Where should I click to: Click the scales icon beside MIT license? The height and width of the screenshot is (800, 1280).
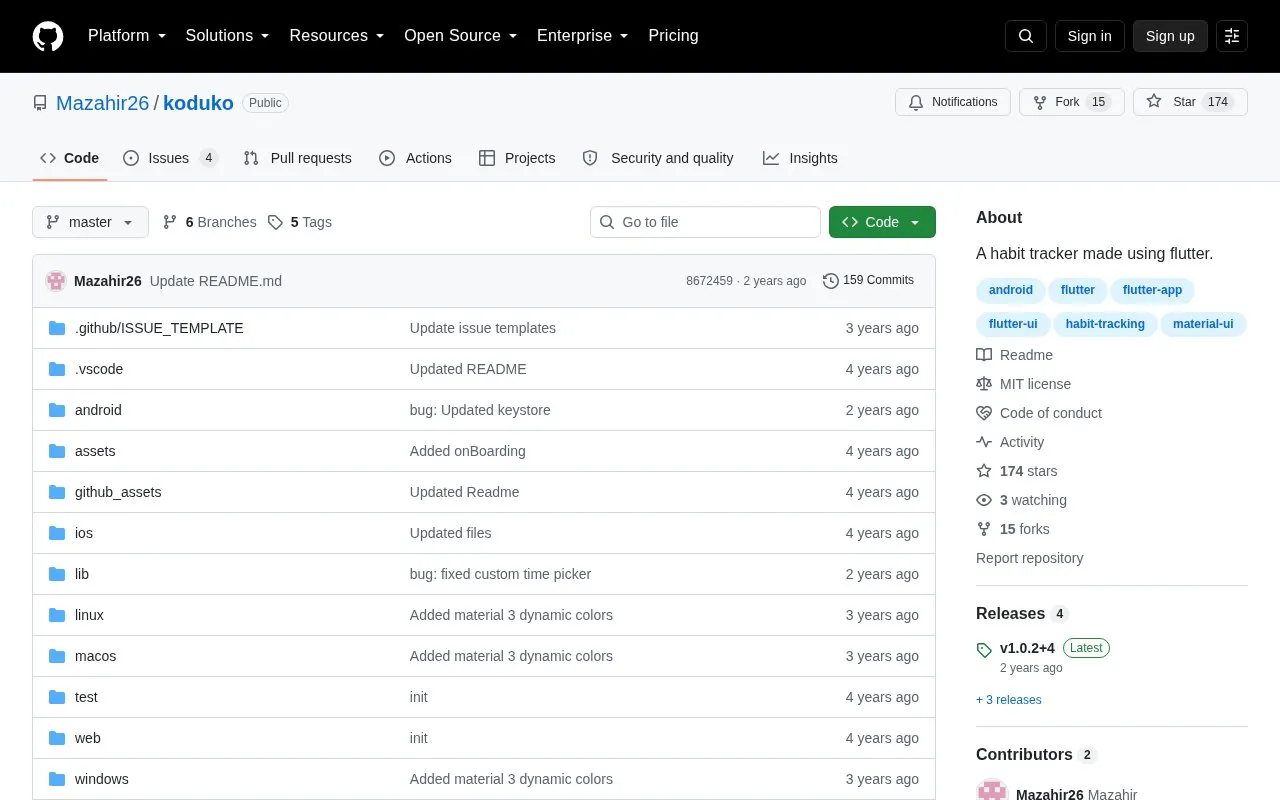tap(984, 384)
